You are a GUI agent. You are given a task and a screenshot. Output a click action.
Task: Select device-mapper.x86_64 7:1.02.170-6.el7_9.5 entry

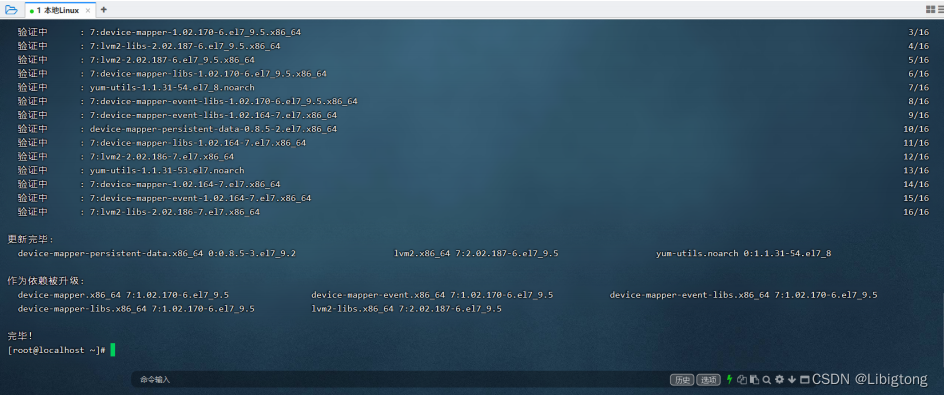pyautogui.click(x=123, y=295)
